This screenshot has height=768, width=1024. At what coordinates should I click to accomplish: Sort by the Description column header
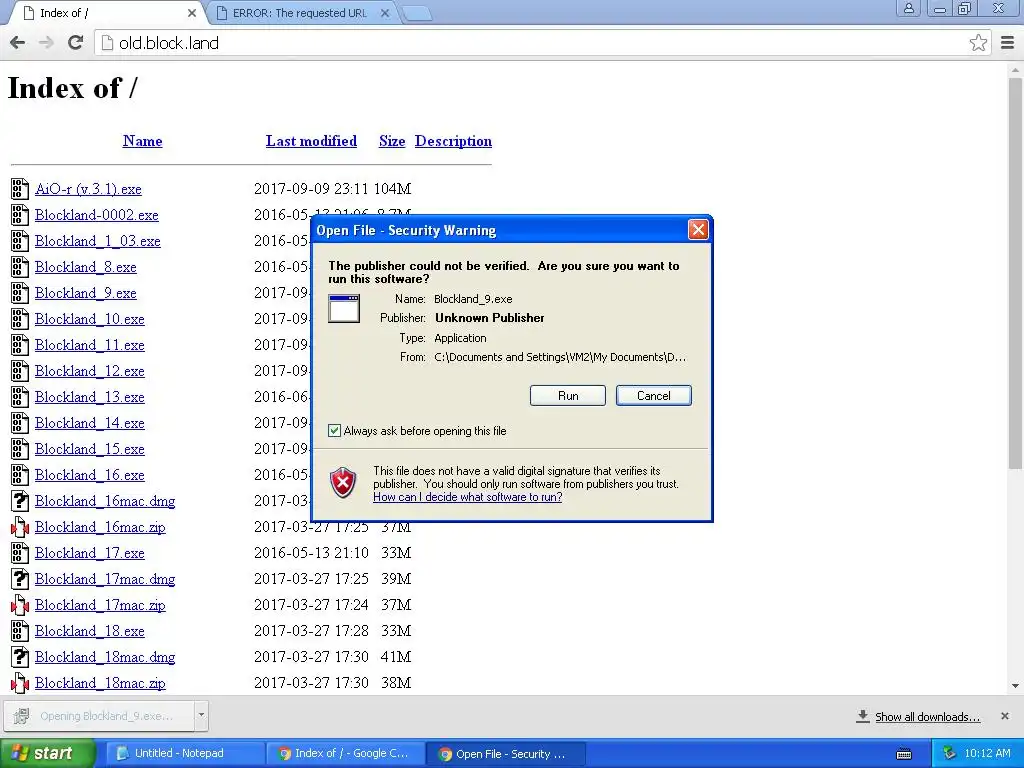click(453, 141)
